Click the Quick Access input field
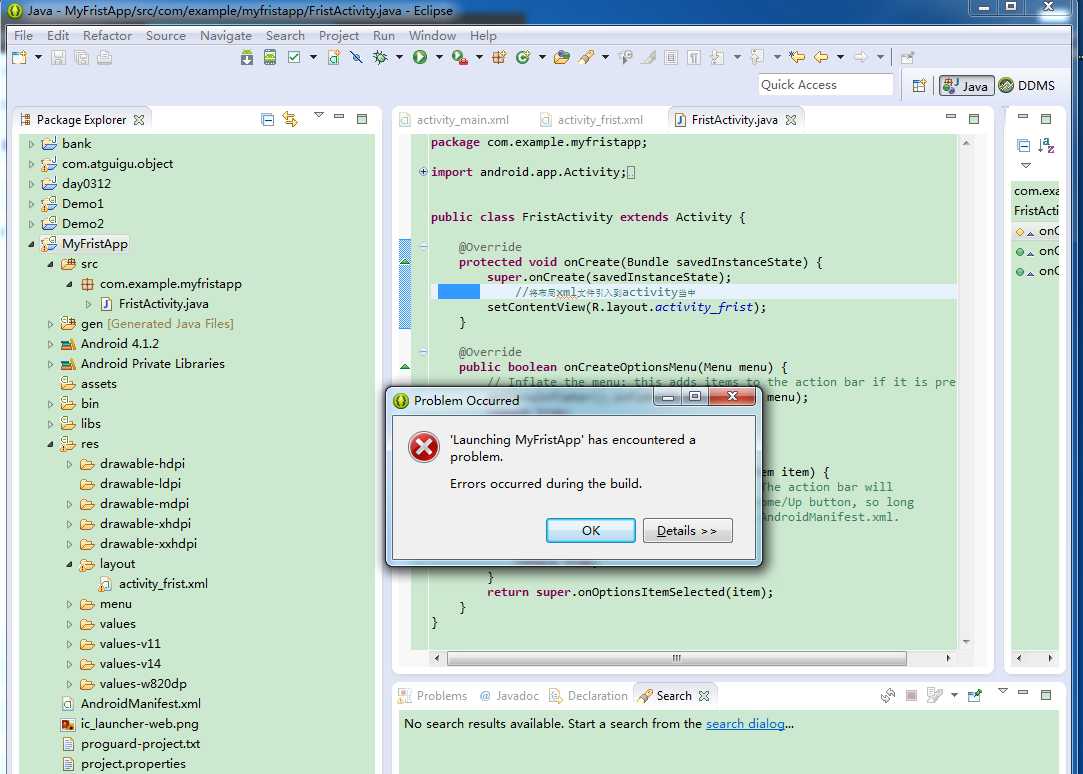1083x774 pixels. click(825, 85)
